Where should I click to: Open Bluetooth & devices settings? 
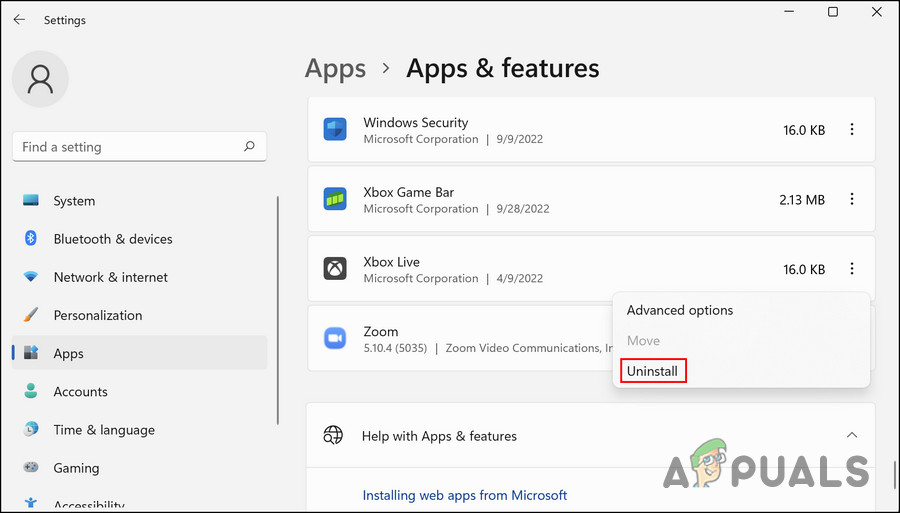point(139,239)
